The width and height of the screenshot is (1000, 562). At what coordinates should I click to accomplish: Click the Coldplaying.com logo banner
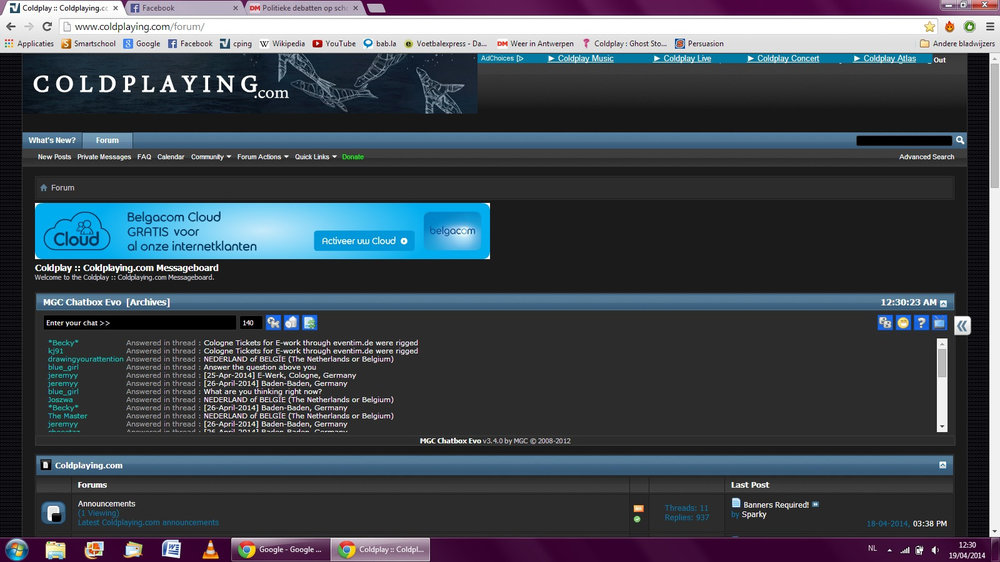[250, 84]
